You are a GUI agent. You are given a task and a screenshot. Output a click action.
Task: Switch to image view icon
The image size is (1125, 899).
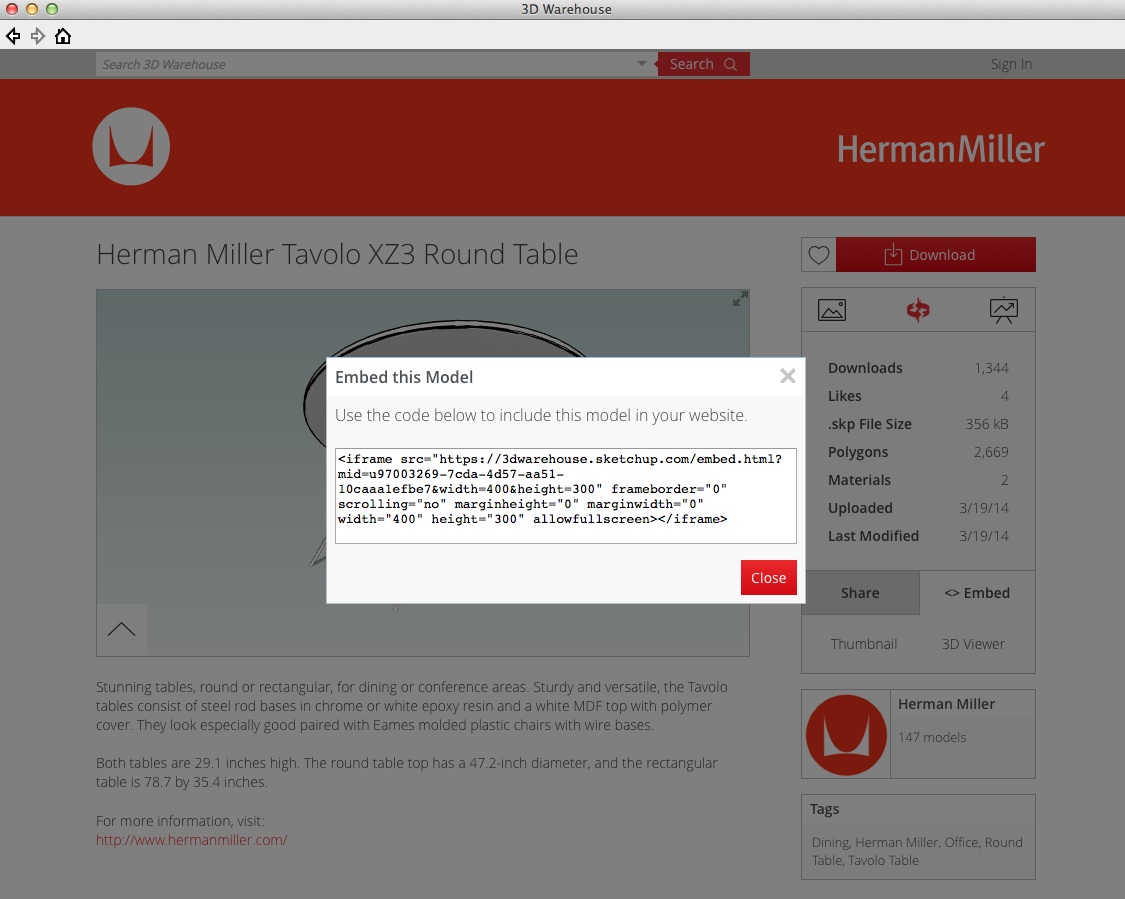pyautogui.click(x=832, y=310)
